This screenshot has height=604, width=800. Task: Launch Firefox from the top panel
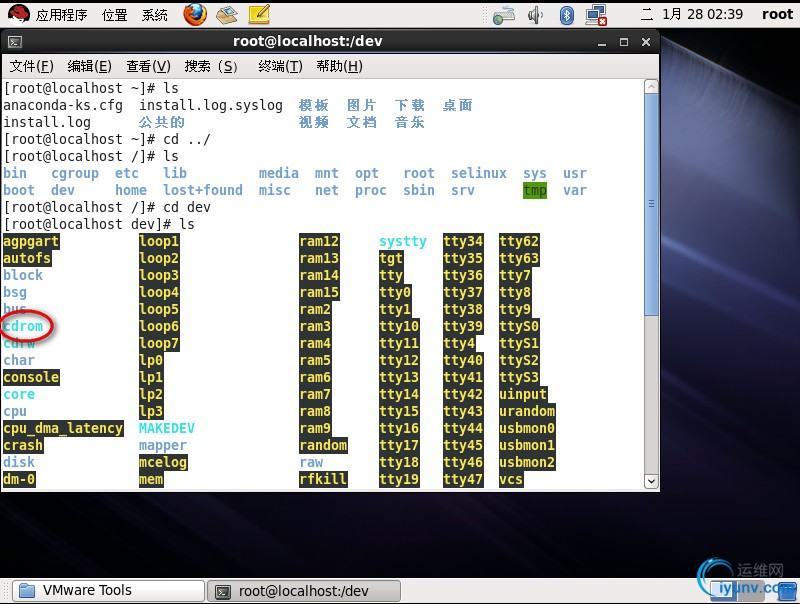point(195,14)
